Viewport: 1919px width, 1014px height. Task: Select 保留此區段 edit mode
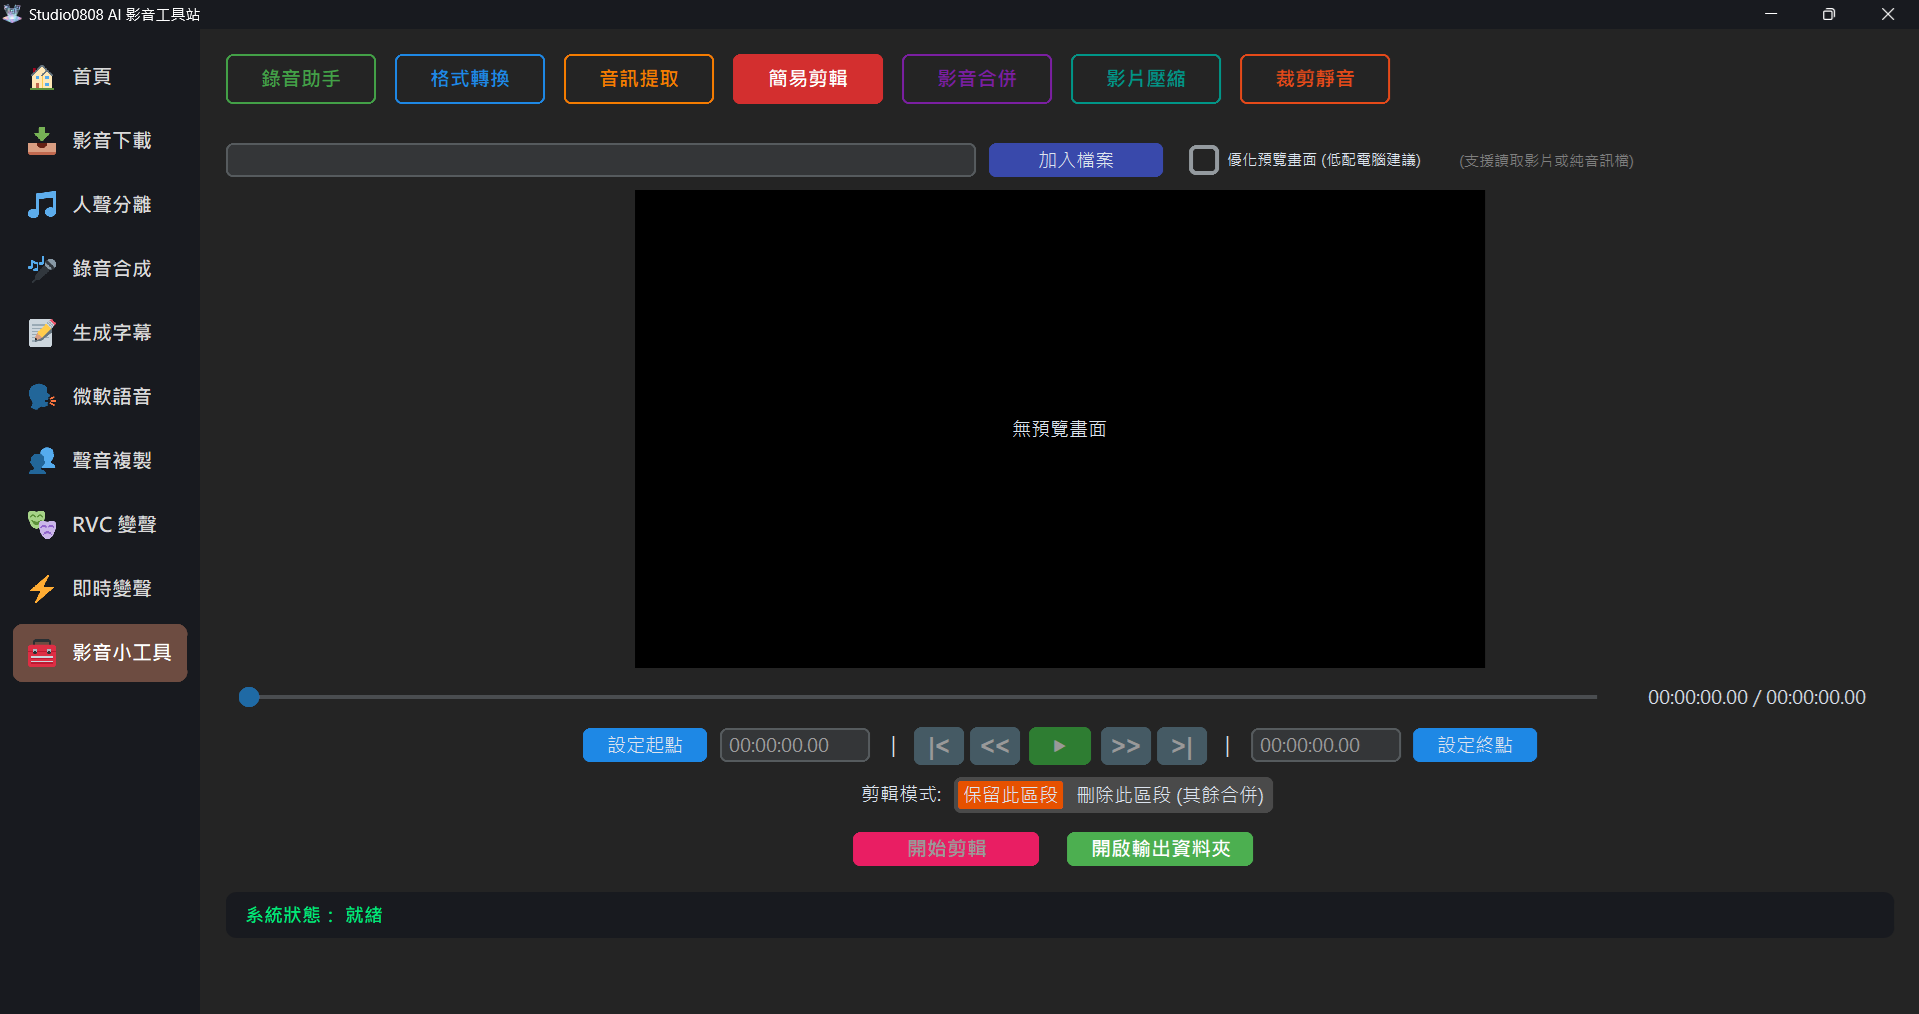tap(1010, 795)
